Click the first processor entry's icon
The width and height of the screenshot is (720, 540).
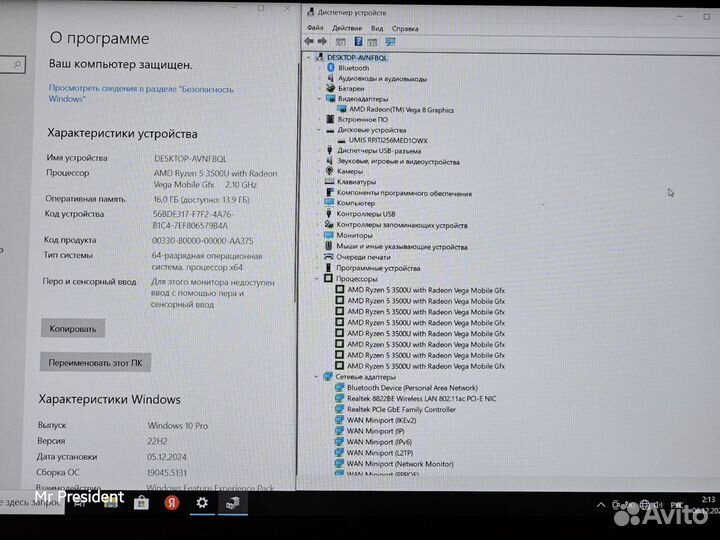(x=340, y=290)
